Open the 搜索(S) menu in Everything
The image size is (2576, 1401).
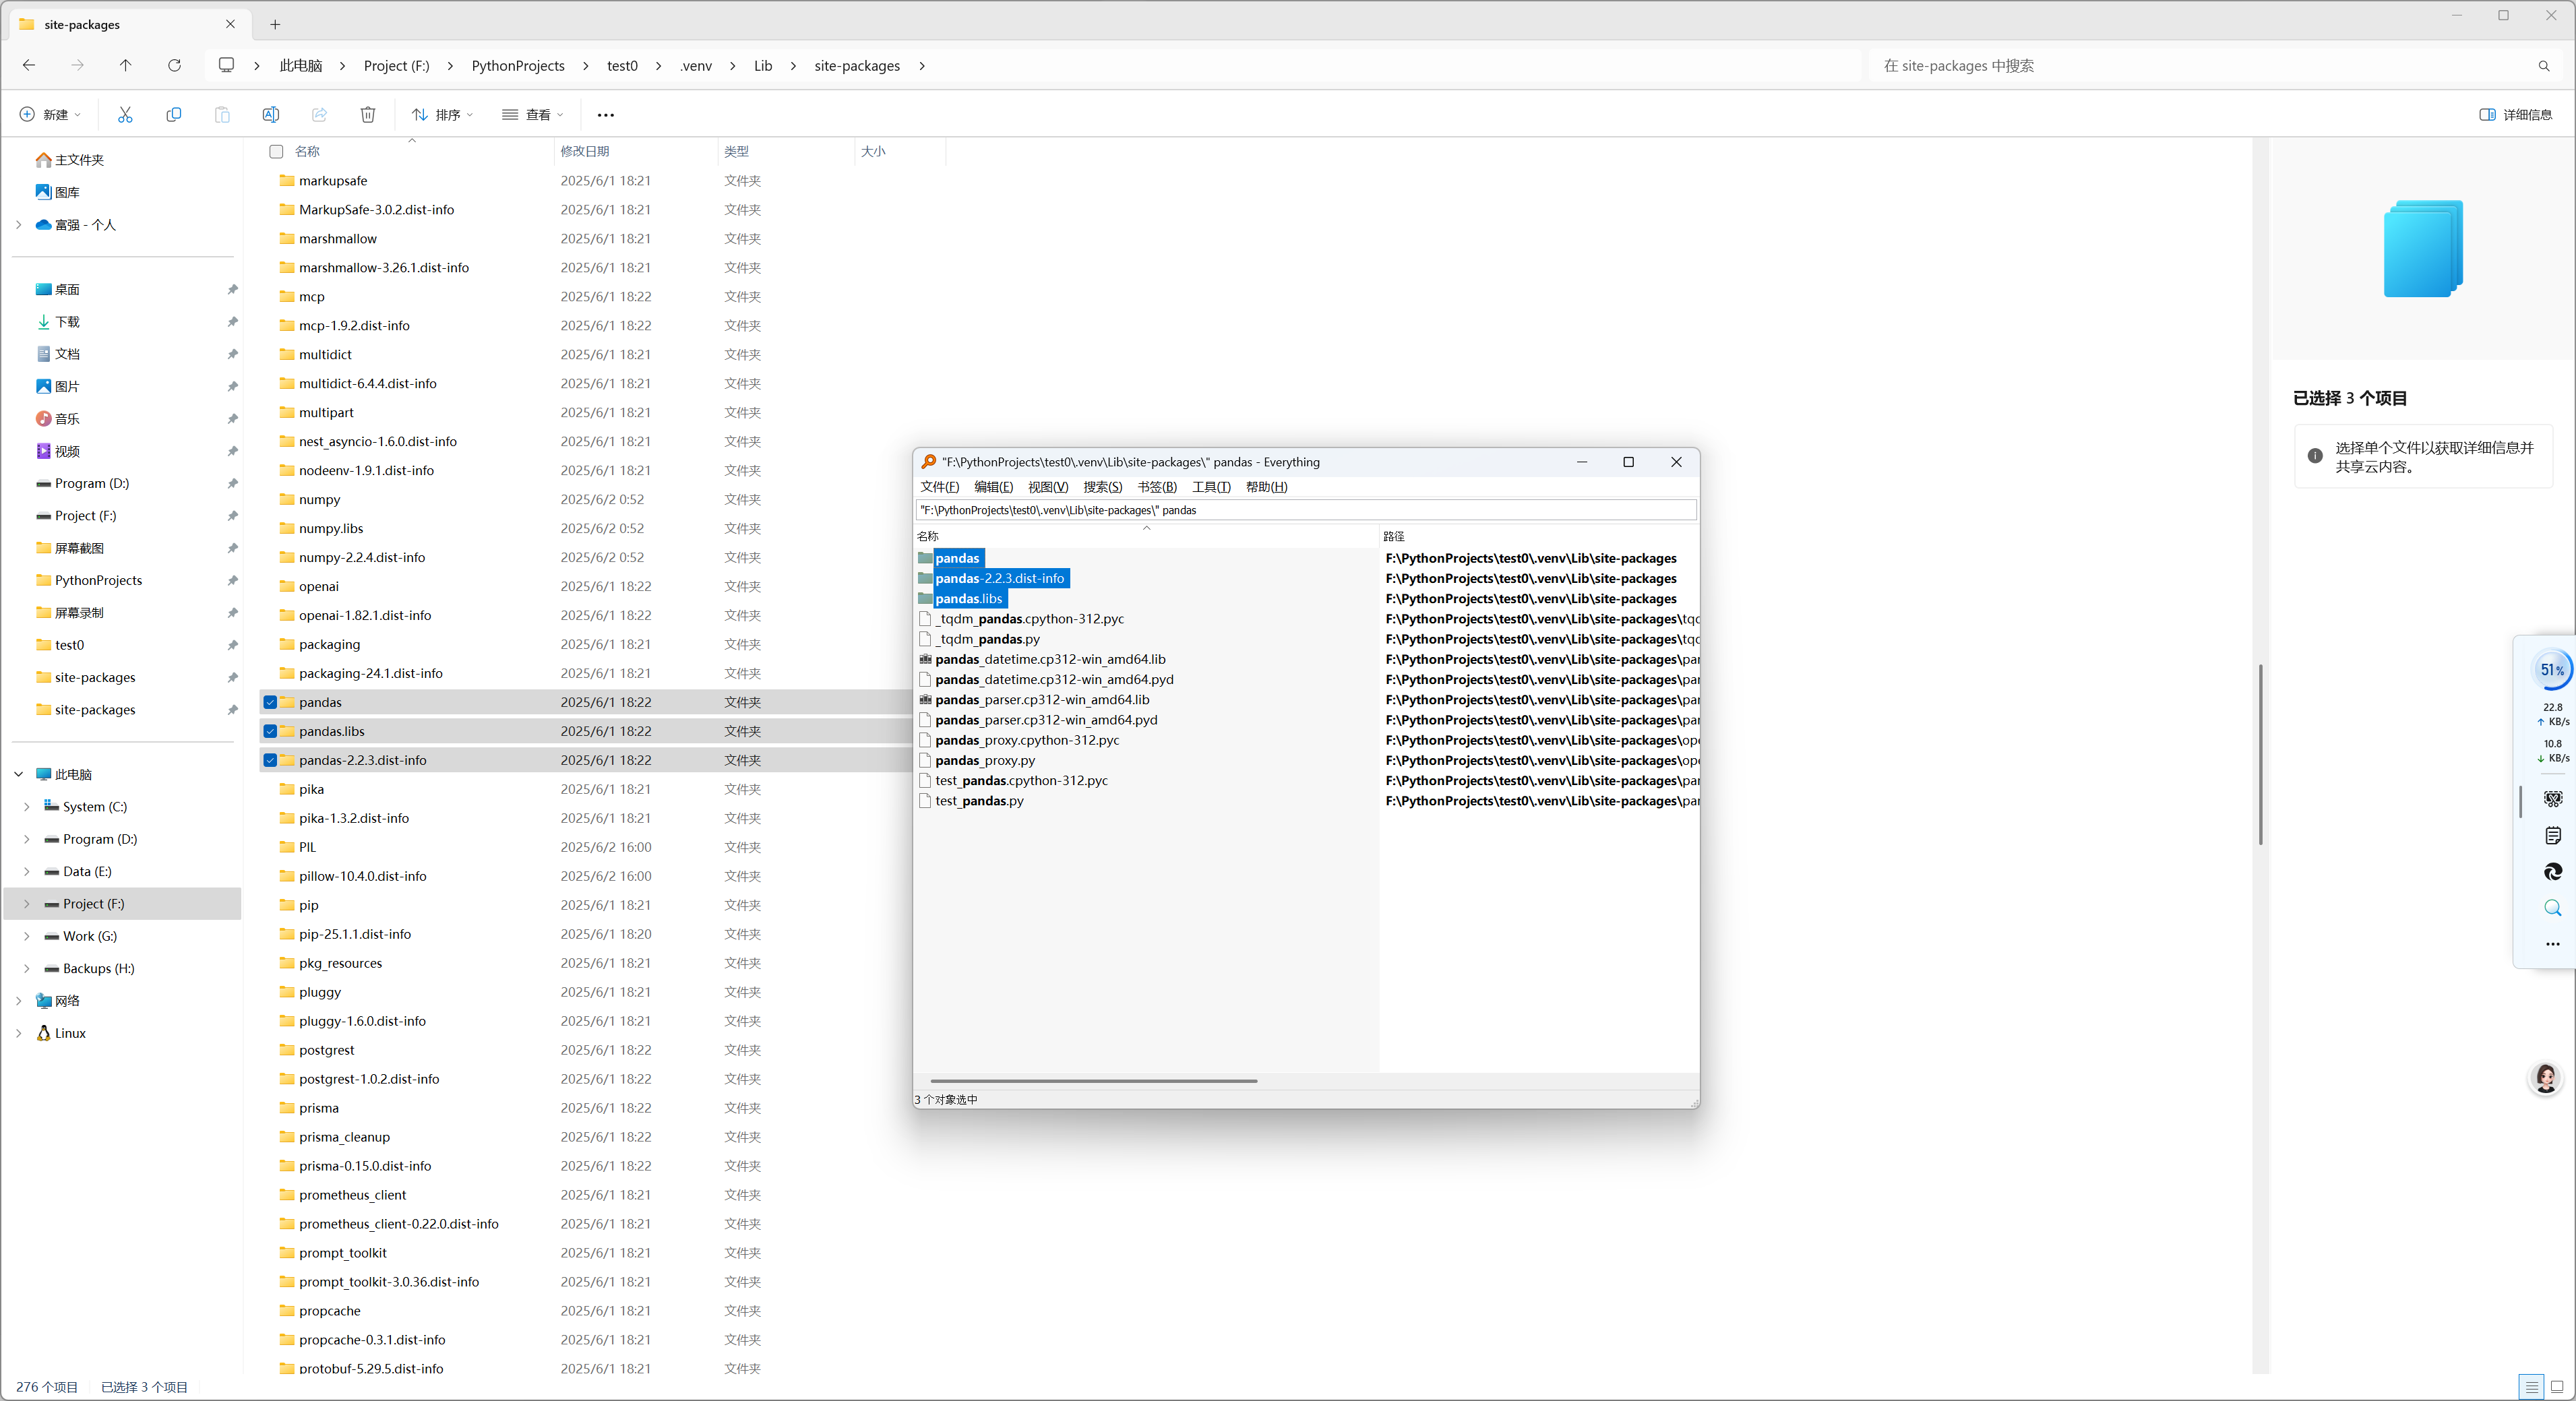tap(1102, 487)
